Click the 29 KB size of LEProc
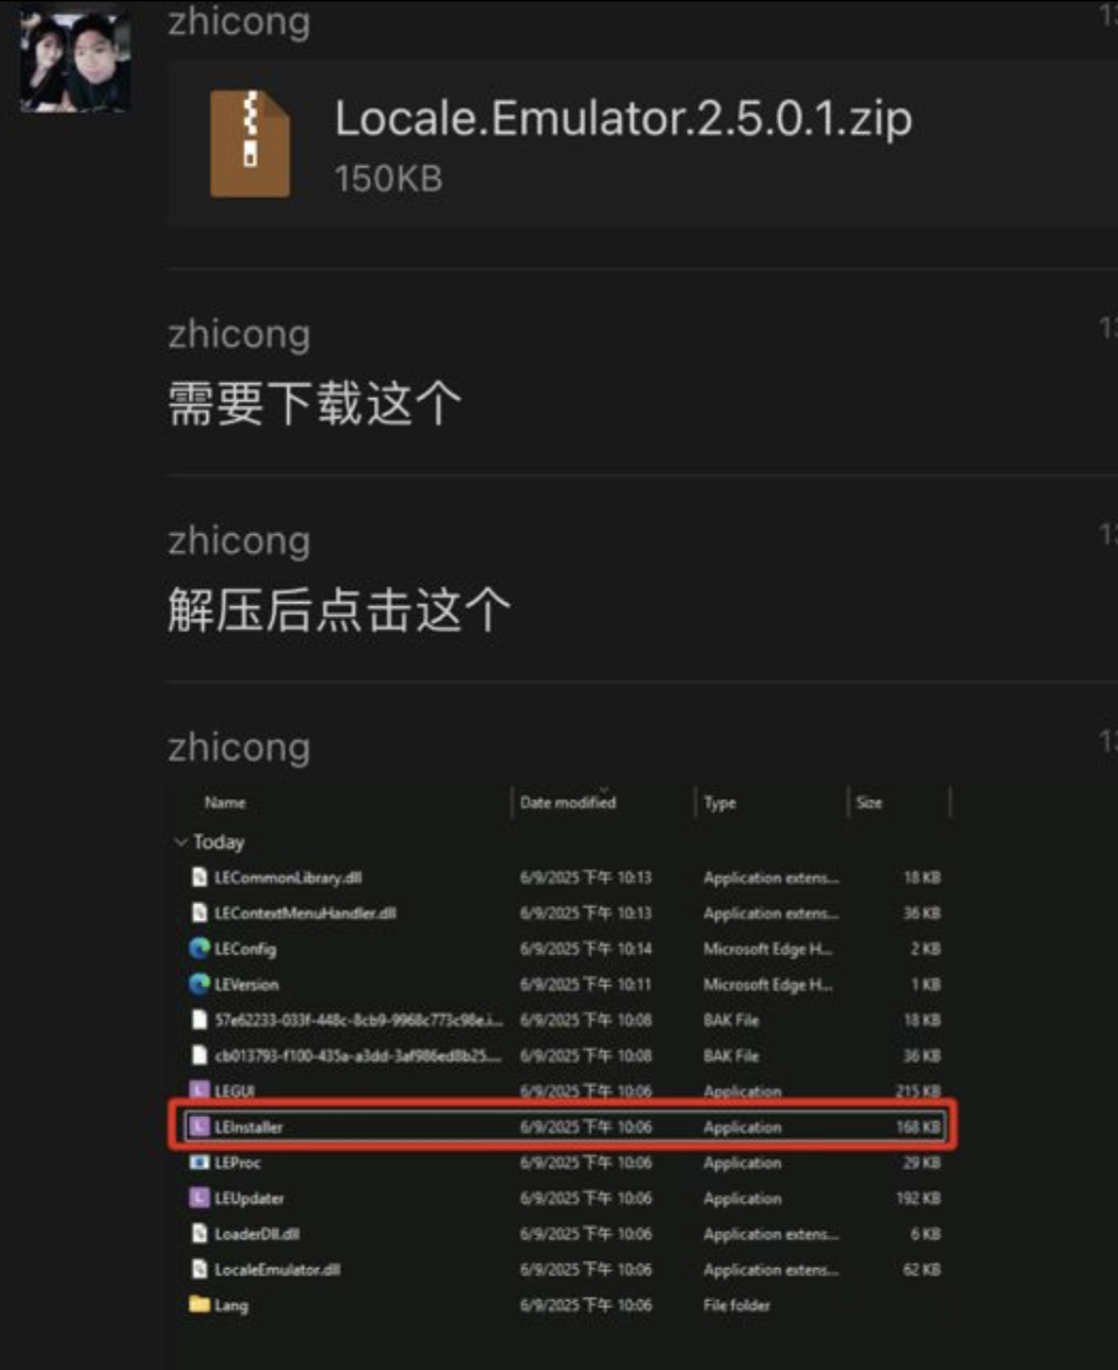Screen dimensions: 1118x1370 click(x=922, y=1163)
